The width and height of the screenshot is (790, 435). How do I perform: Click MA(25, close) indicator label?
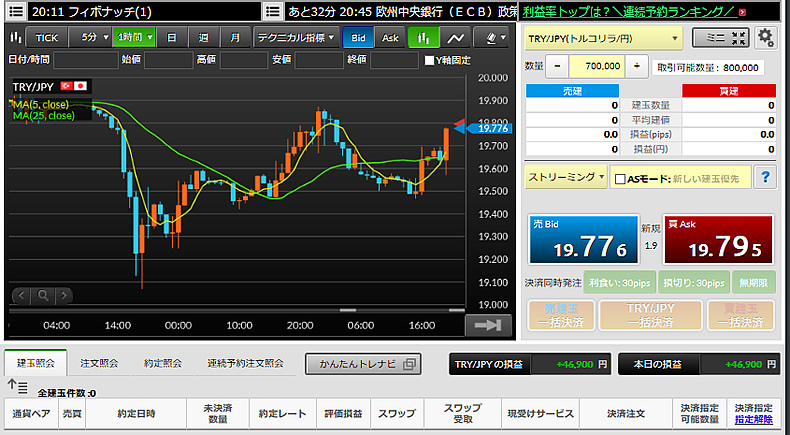[43, 115]
